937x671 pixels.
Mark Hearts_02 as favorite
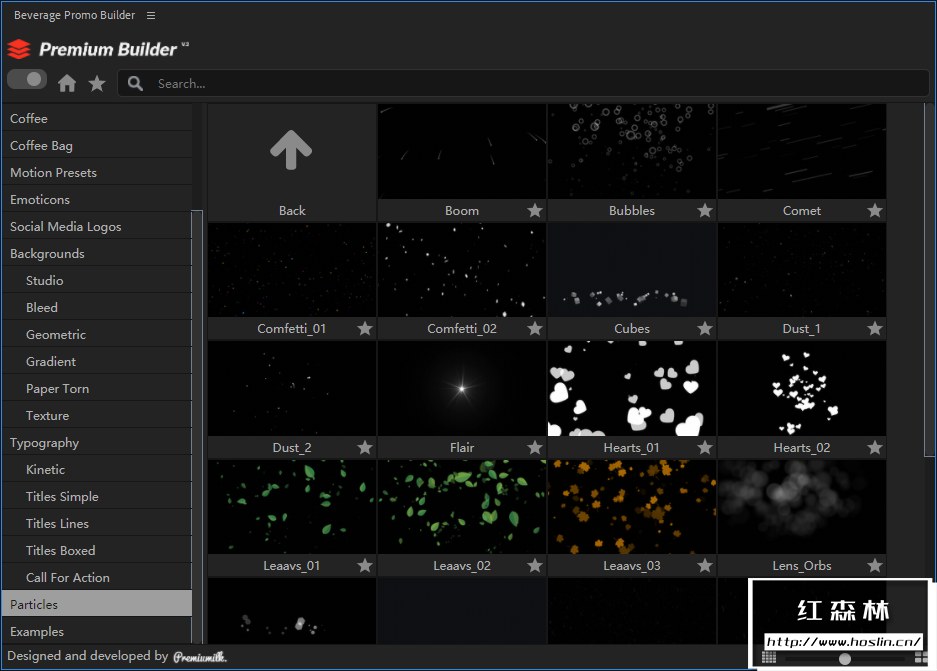875,447
